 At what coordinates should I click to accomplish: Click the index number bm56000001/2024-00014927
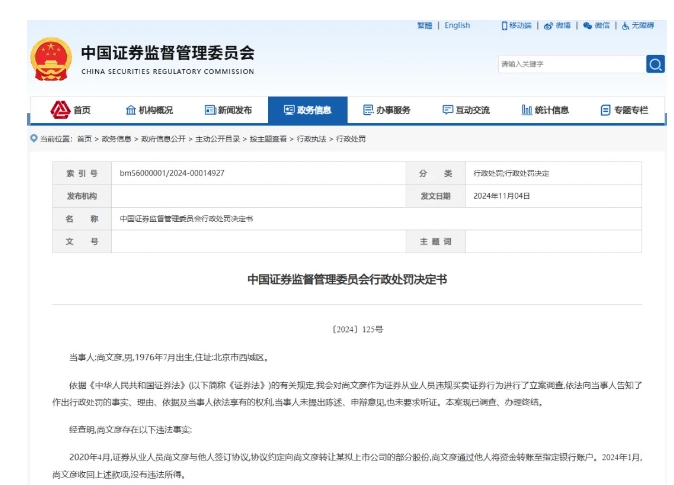click(172, 173)
